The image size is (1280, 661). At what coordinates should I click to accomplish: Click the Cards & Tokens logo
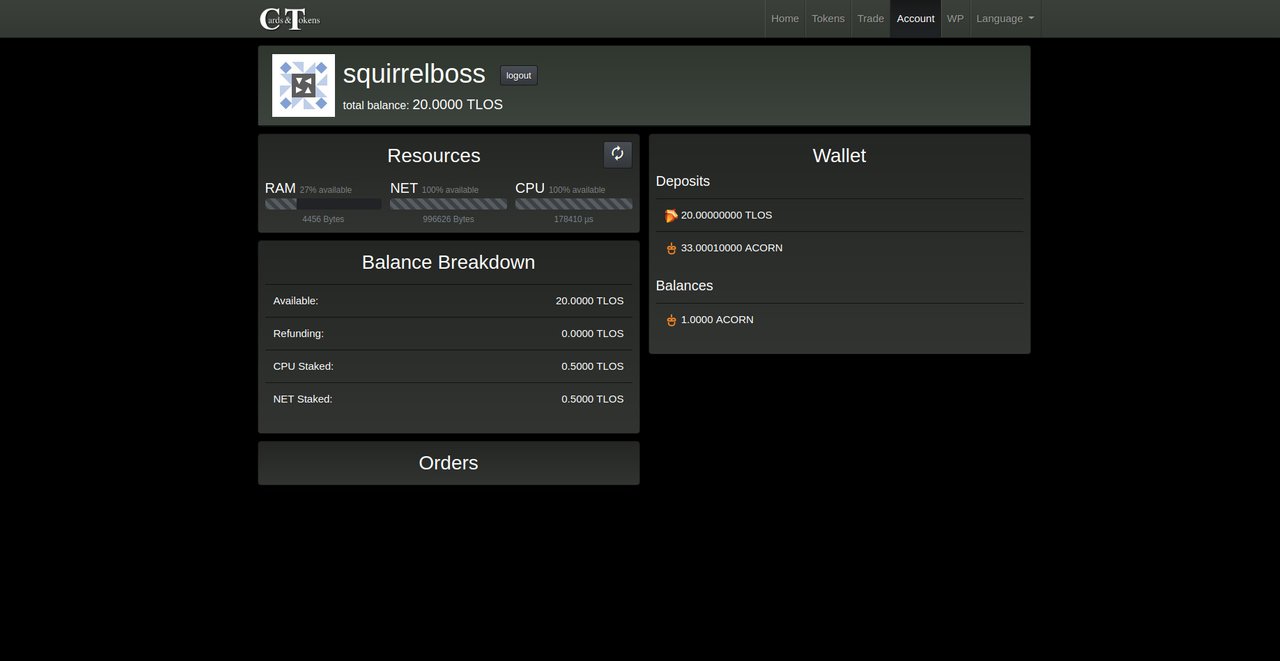click(x=290, y=18)
